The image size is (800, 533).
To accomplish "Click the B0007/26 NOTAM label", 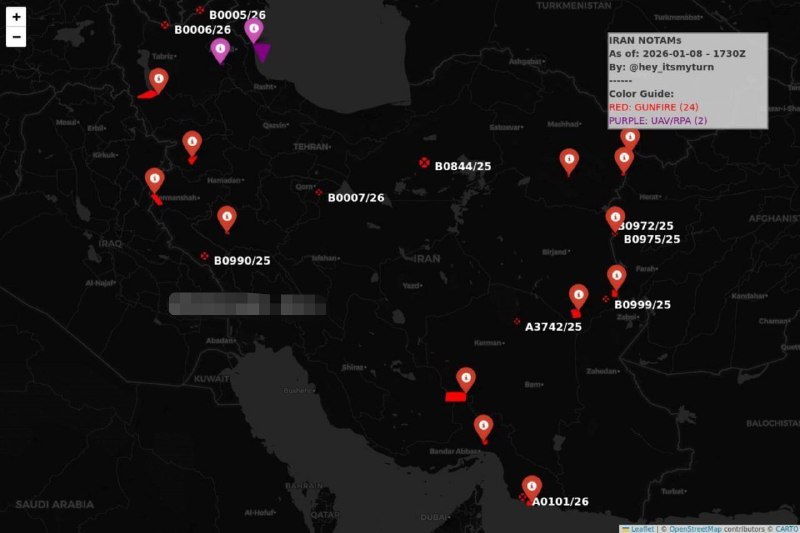I will coord(356,198).
